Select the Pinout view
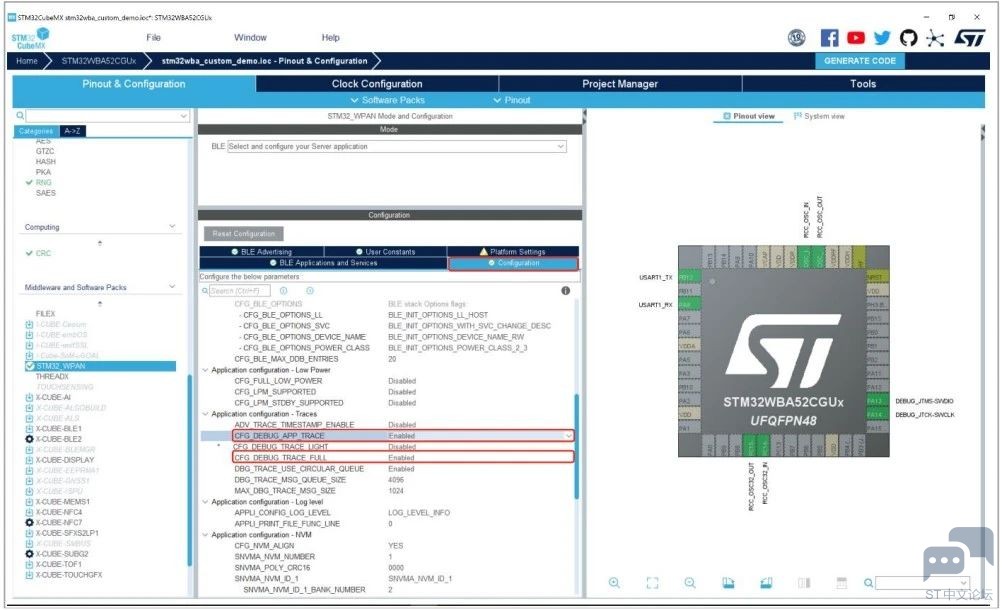The image size is (1002, 610). pyautogui.click(x=749, y=116)
